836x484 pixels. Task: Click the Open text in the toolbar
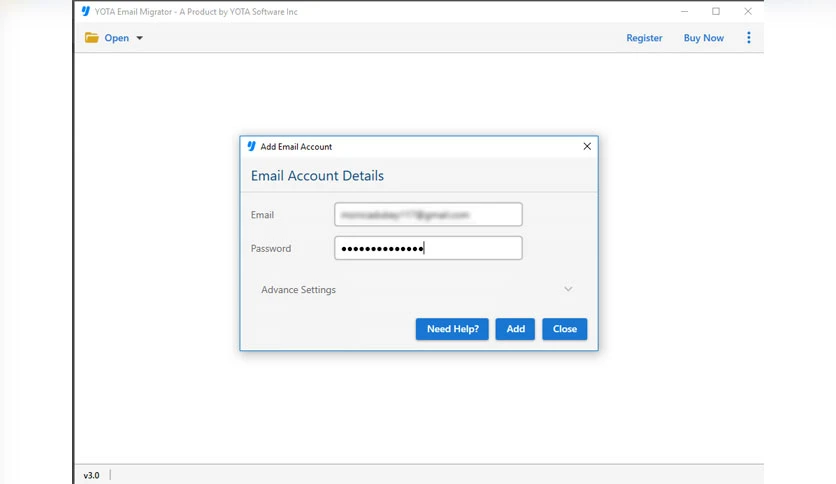pyautogui.click(x=116, y=38)
